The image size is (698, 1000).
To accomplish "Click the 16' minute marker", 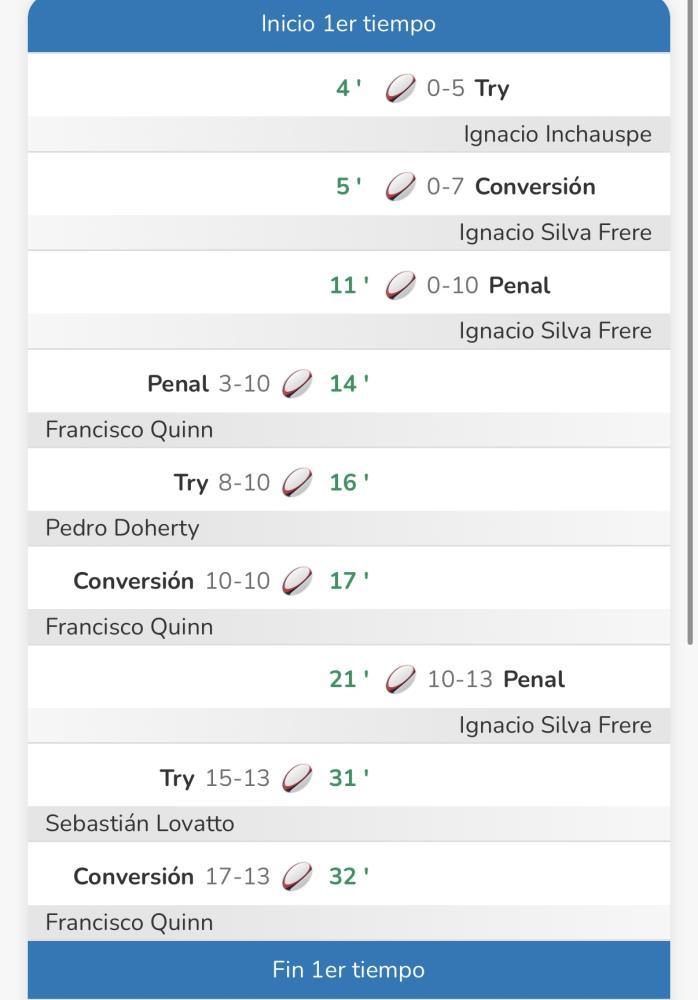I will (349, 483).
